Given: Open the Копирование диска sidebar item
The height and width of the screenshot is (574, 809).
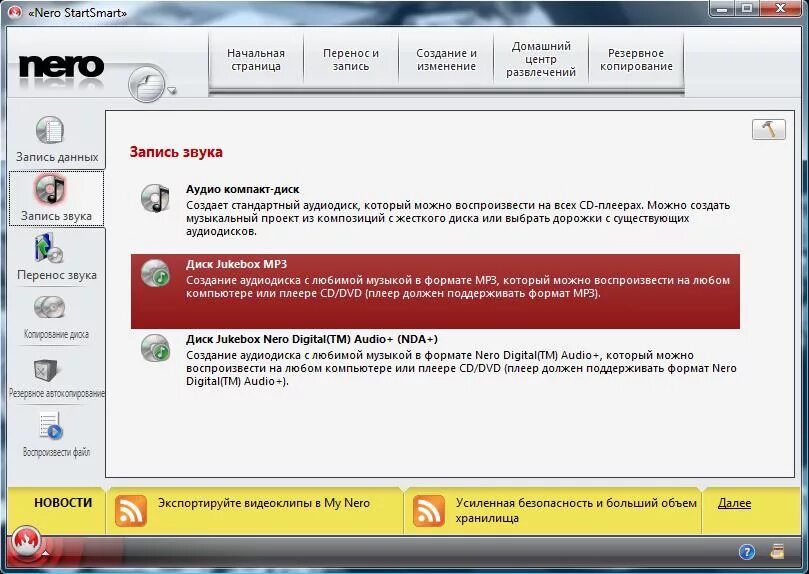Looking at the screenshot, I should 56,316.
